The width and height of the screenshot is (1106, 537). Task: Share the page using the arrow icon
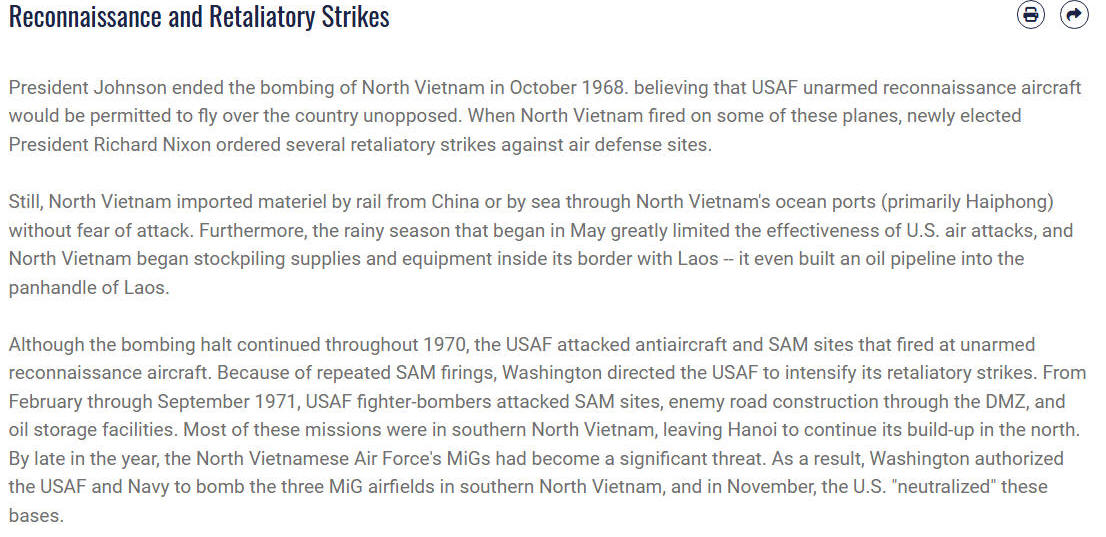click(x=1074, y=14)
